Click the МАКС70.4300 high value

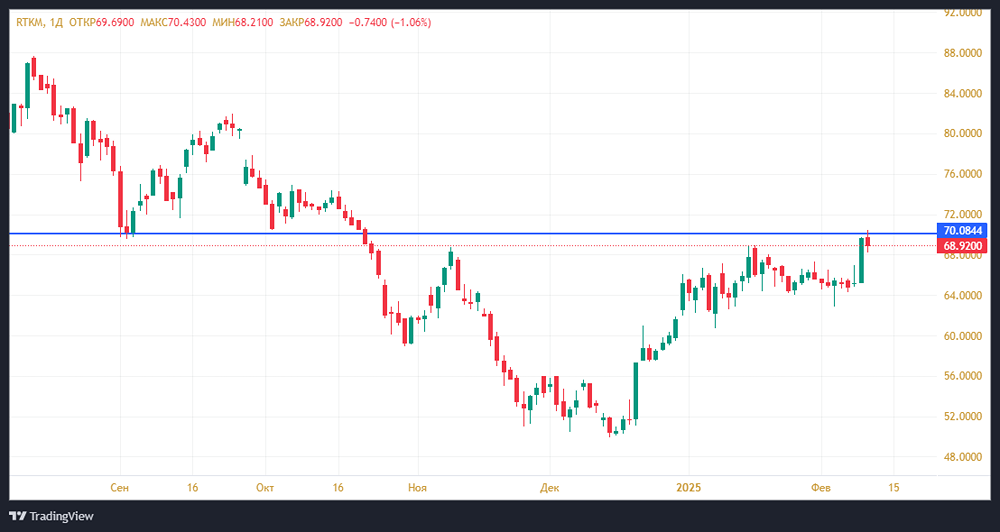tap(173, 22)
